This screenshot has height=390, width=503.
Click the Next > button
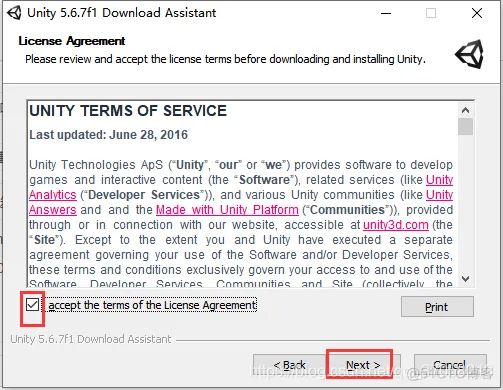363,365
